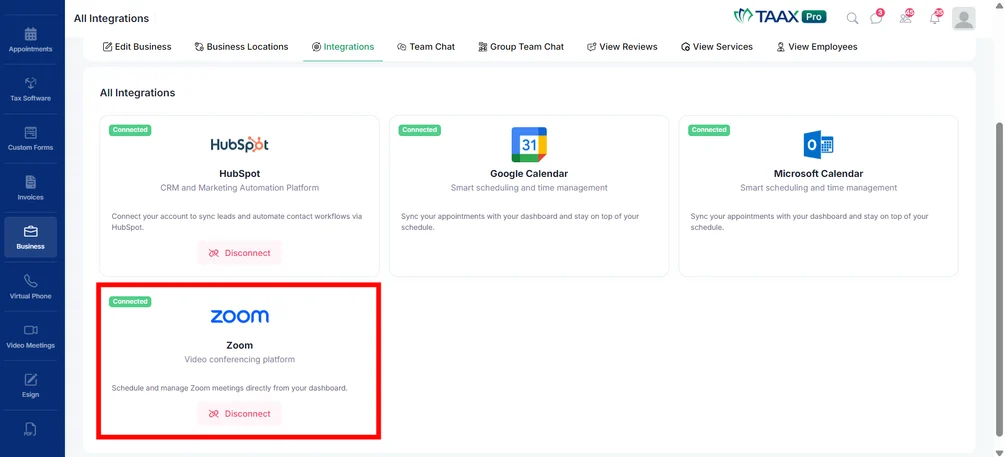Viewport: 1005px width, 457px height.
Task: Click the Microsoft Calendar Outlook logo
Action: click(818, 145)
